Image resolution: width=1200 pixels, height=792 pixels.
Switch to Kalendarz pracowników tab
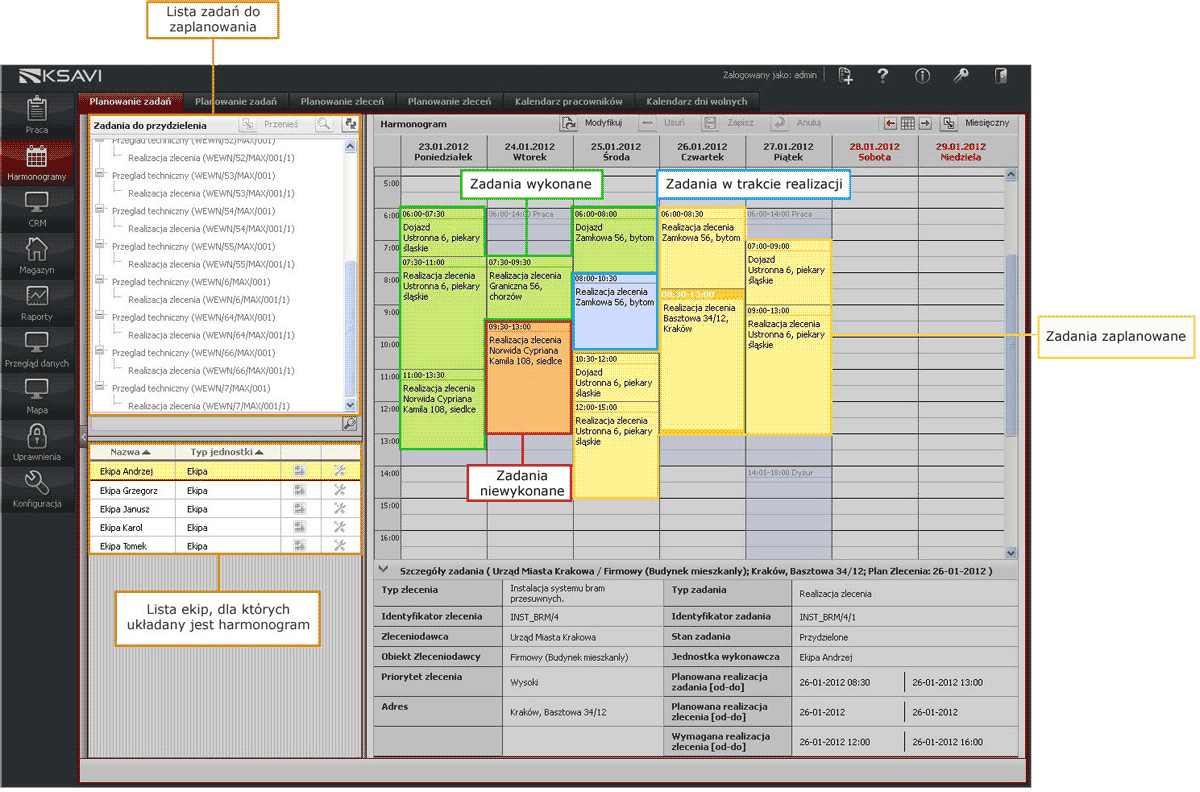(x=568, y=101)
